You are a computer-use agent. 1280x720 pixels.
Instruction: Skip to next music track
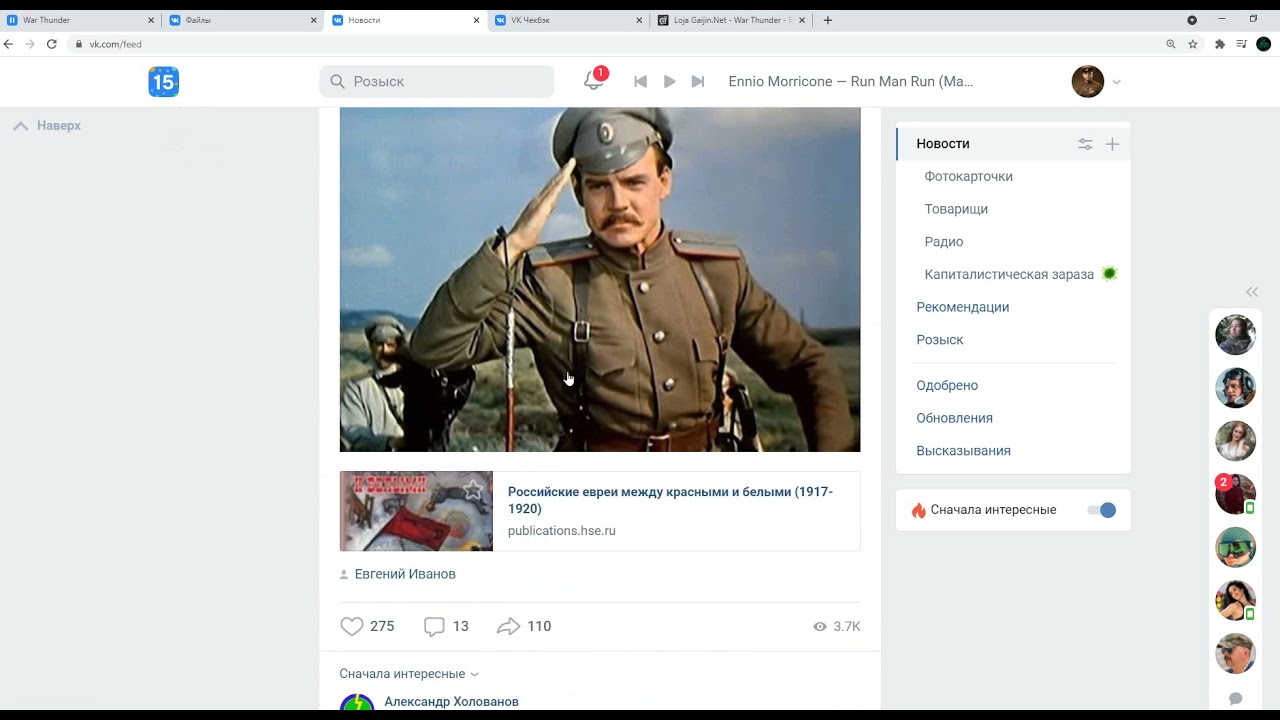(698, 82)
